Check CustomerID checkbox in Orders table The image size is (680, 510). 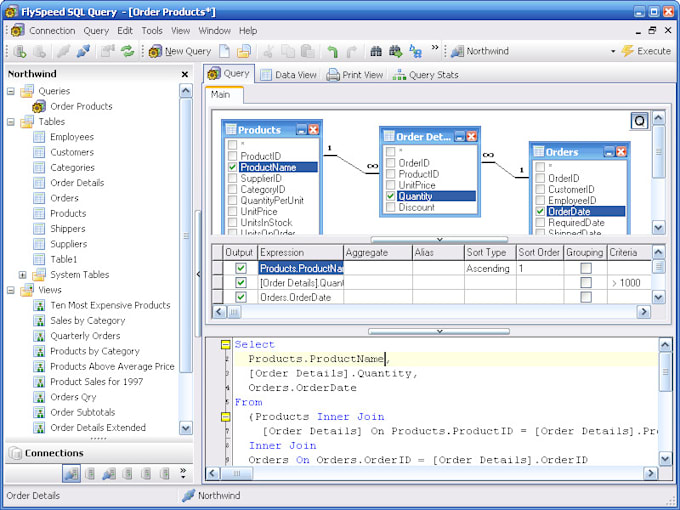(x=540, y=189)
